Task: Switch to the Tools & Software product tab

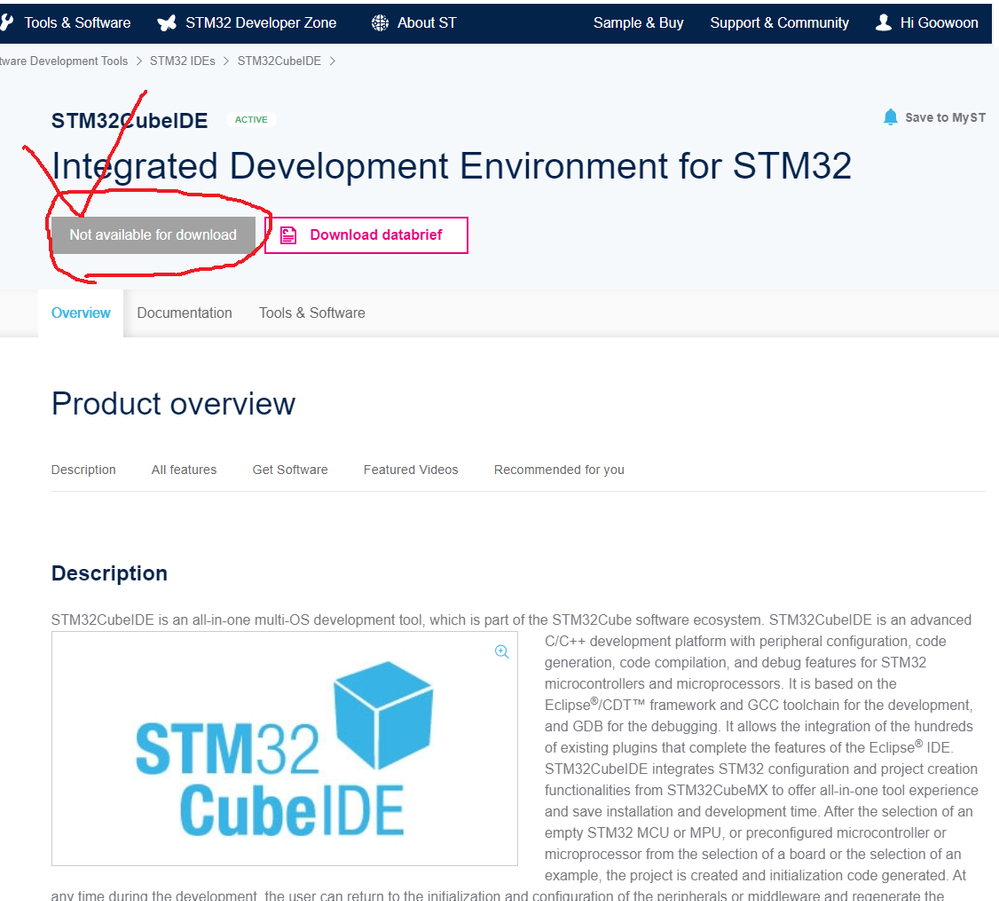Action: point(312,313)
